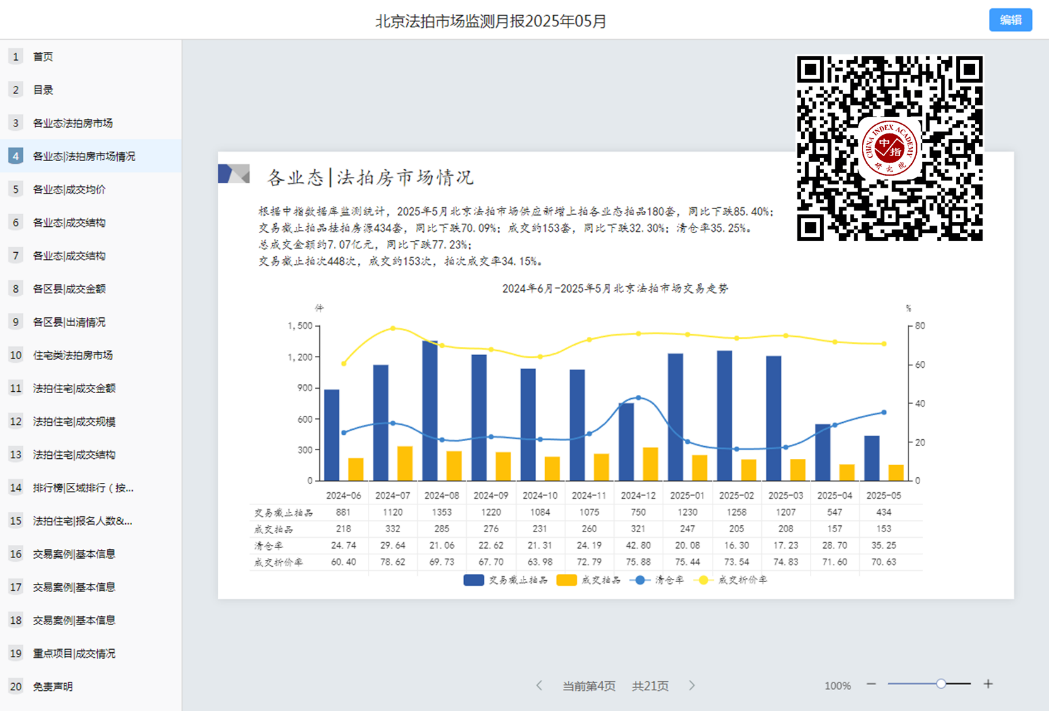The width and height of the screenshot is (1049, 711).
Task: Select page 4 各业态|法拍房市场情况
Action: pos(90,156)
